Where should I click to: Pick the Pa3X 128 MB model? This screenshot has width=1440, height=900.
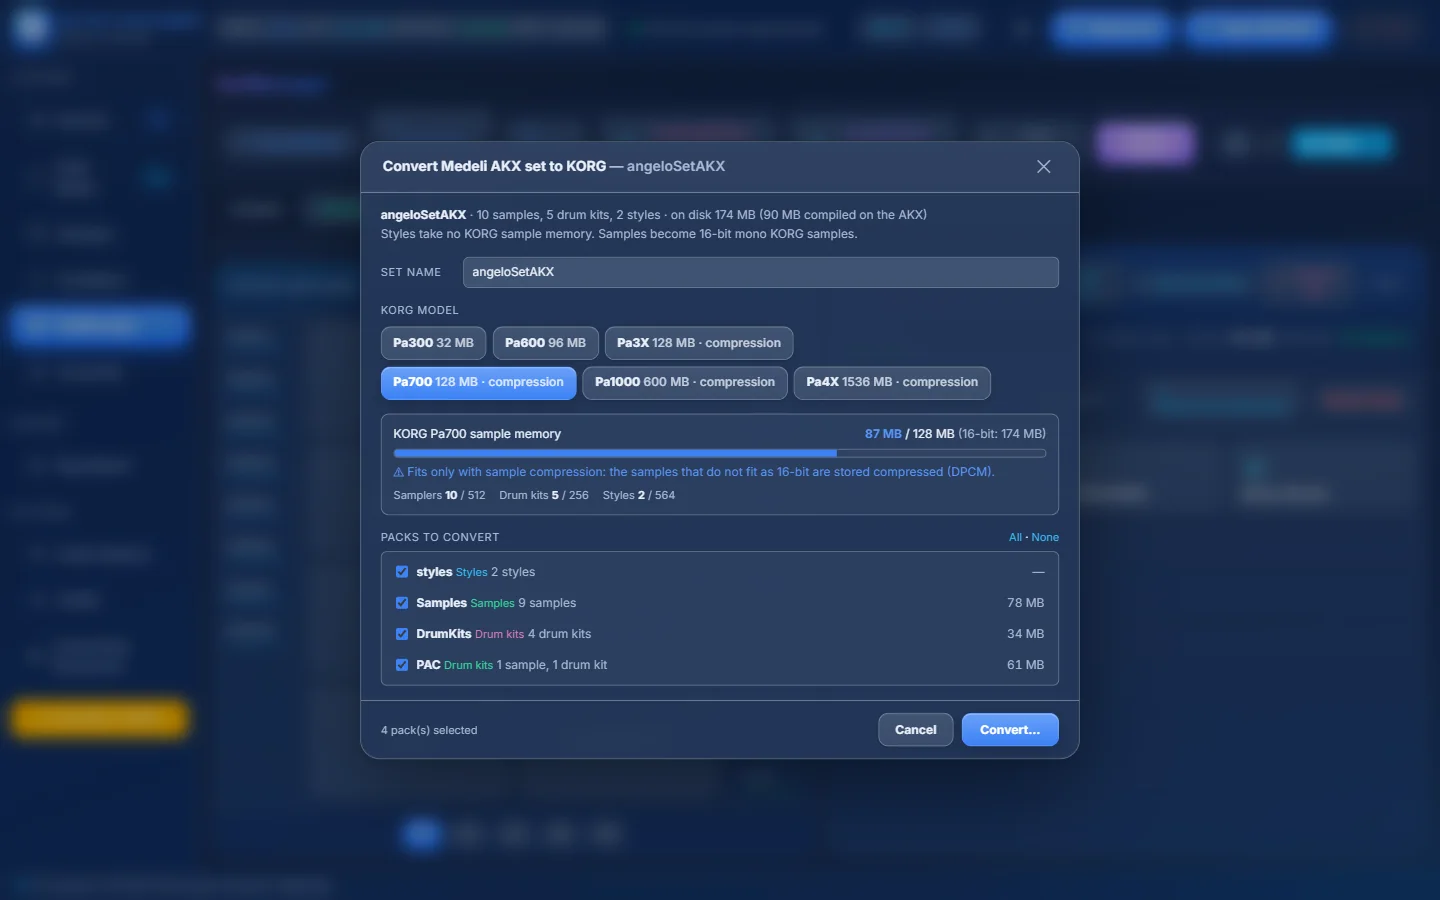(x=699, y=343)
